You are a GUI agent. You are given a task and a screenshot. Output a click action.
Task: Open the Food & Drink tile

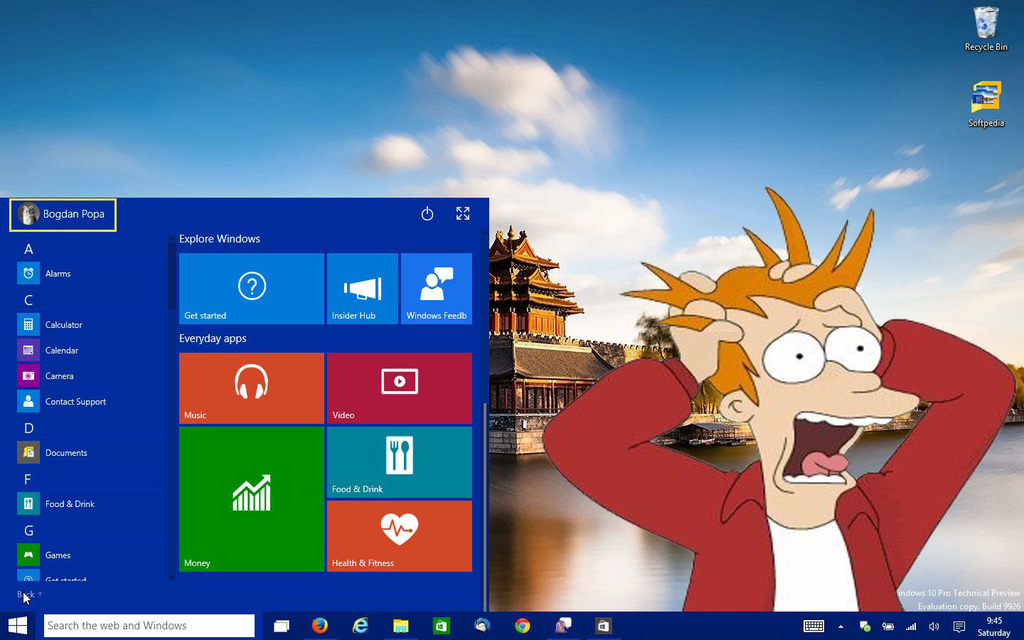click(400, 462)
